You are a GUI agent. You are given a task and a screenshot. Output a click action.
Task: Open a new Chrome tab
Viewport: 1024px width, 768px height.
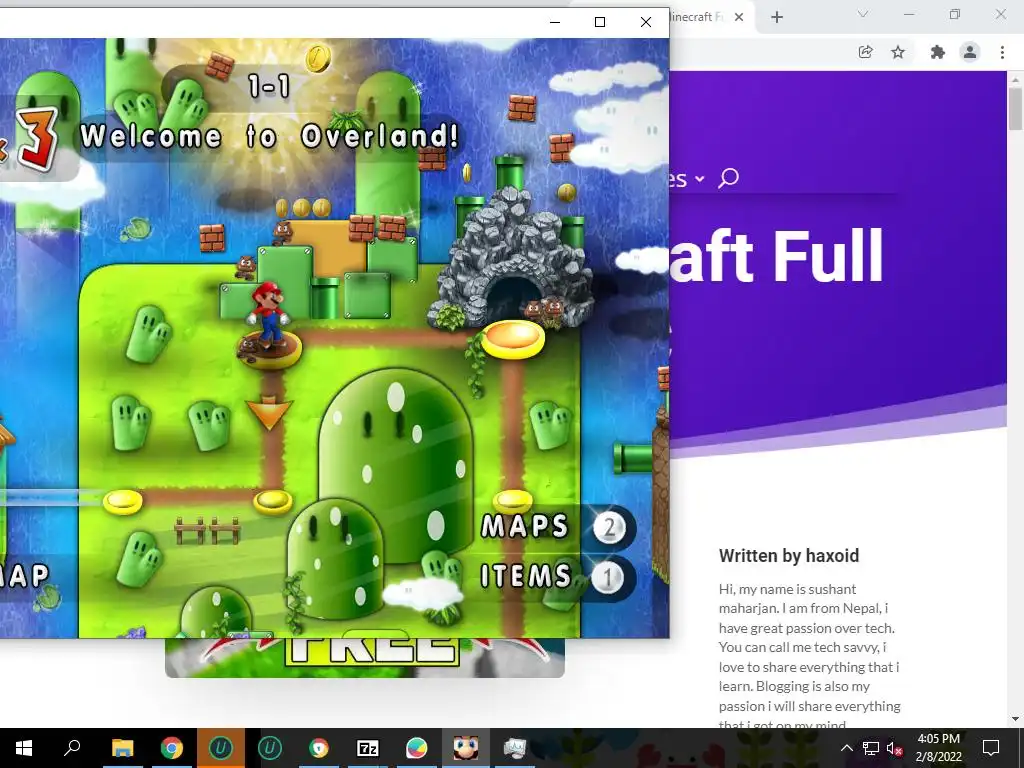coord(776,18)
